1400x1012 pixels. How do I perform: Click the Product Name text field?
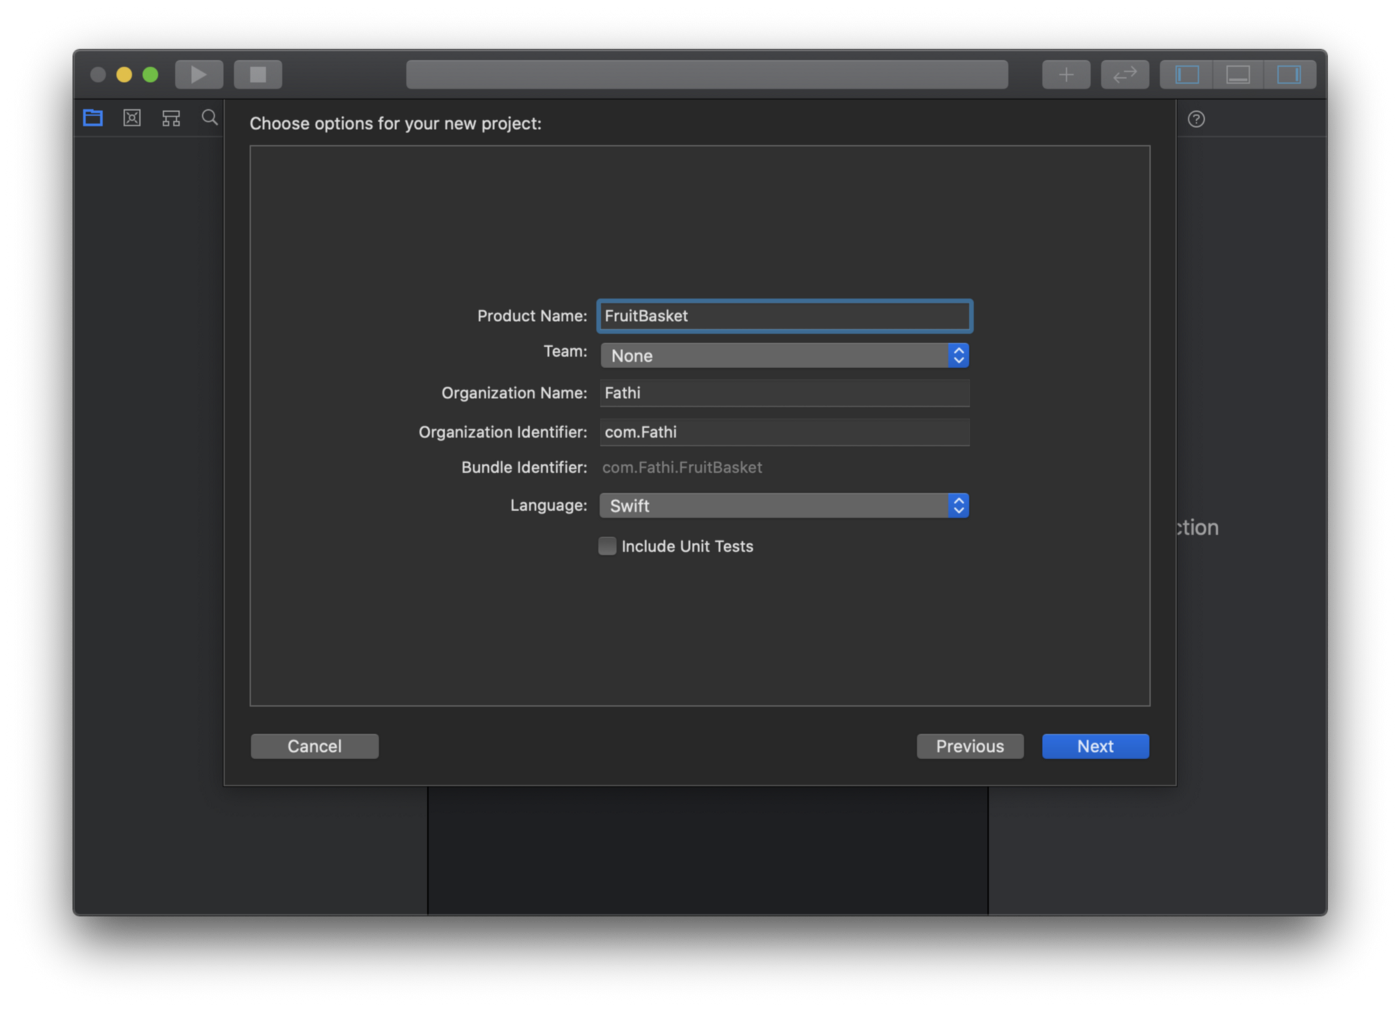tap(784, 315)
